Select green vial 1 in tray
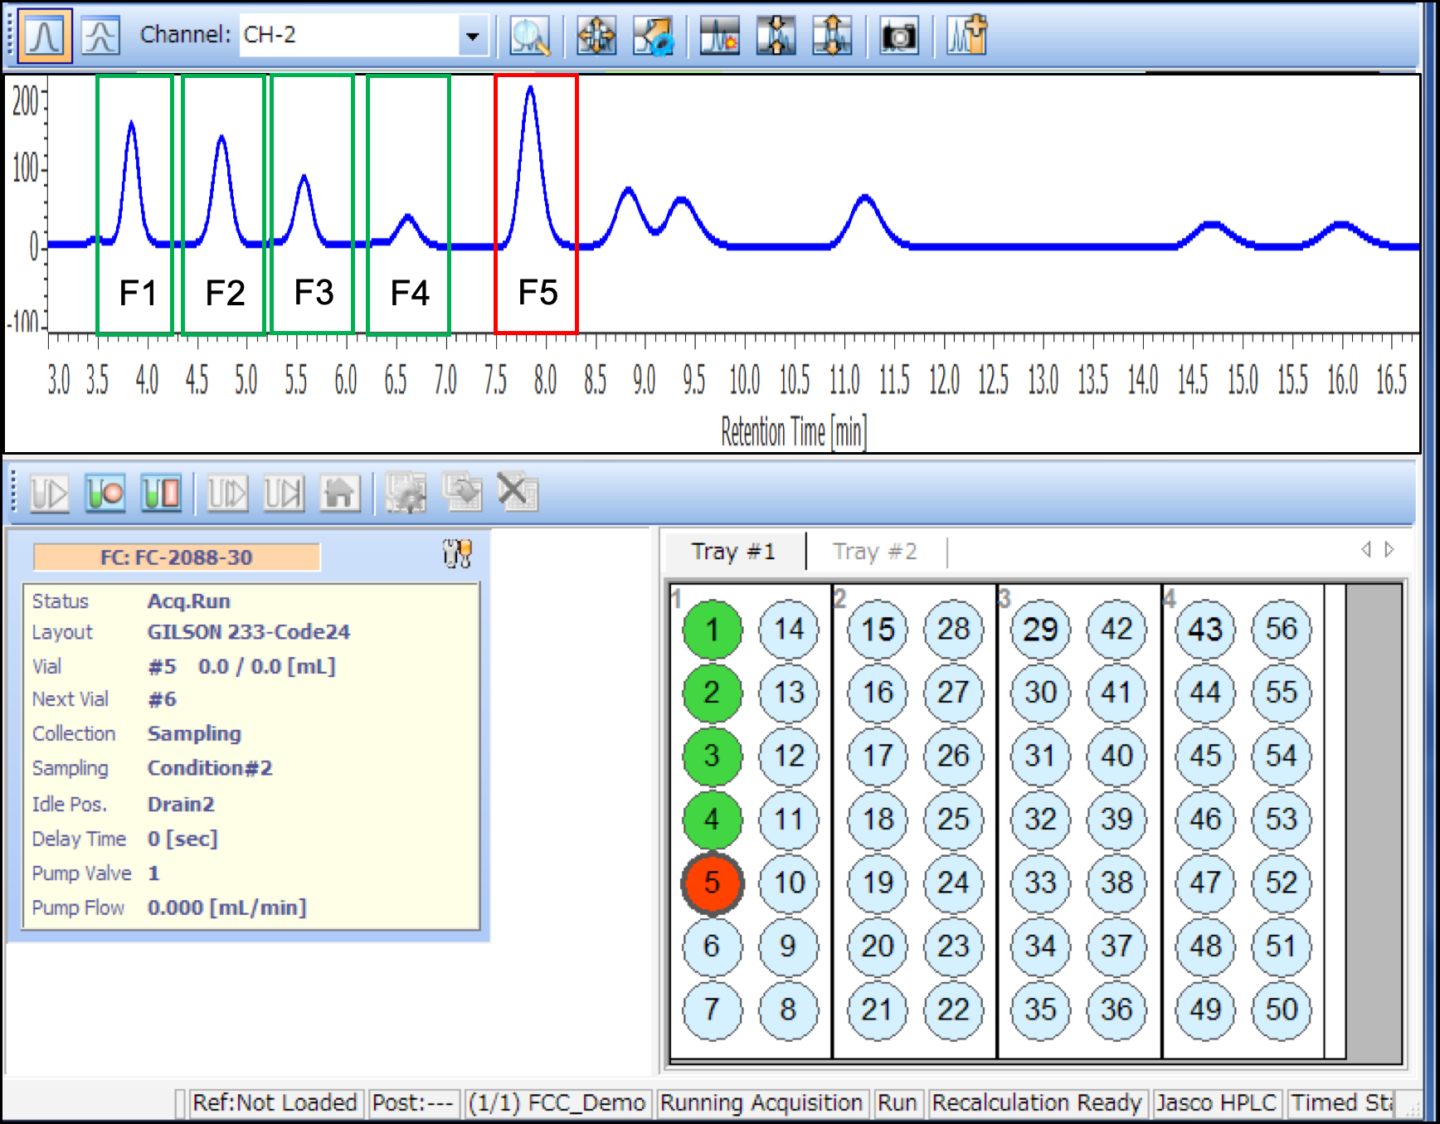This screenshot has height=1124, width=1440. (712, 630)
